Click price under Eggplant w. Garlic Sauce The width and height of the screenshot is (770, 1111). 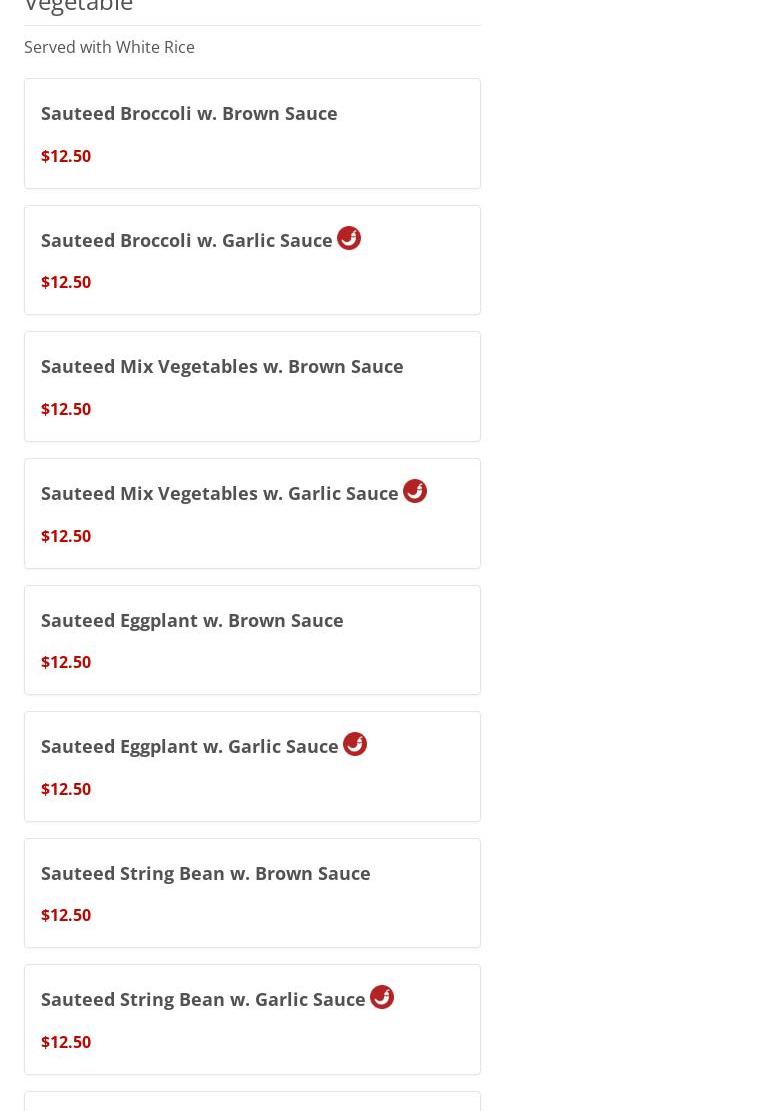tap(66, 789)
